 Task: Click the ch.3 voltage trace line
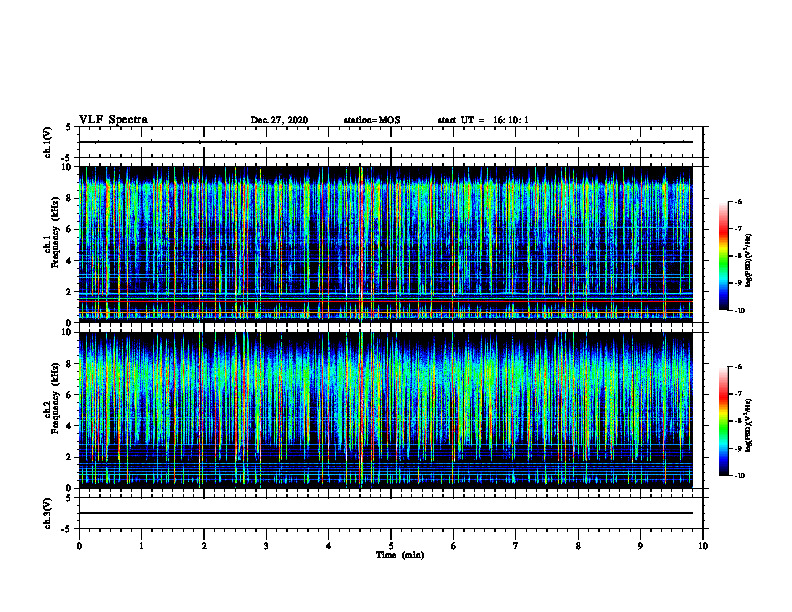(x=386, y=513)
